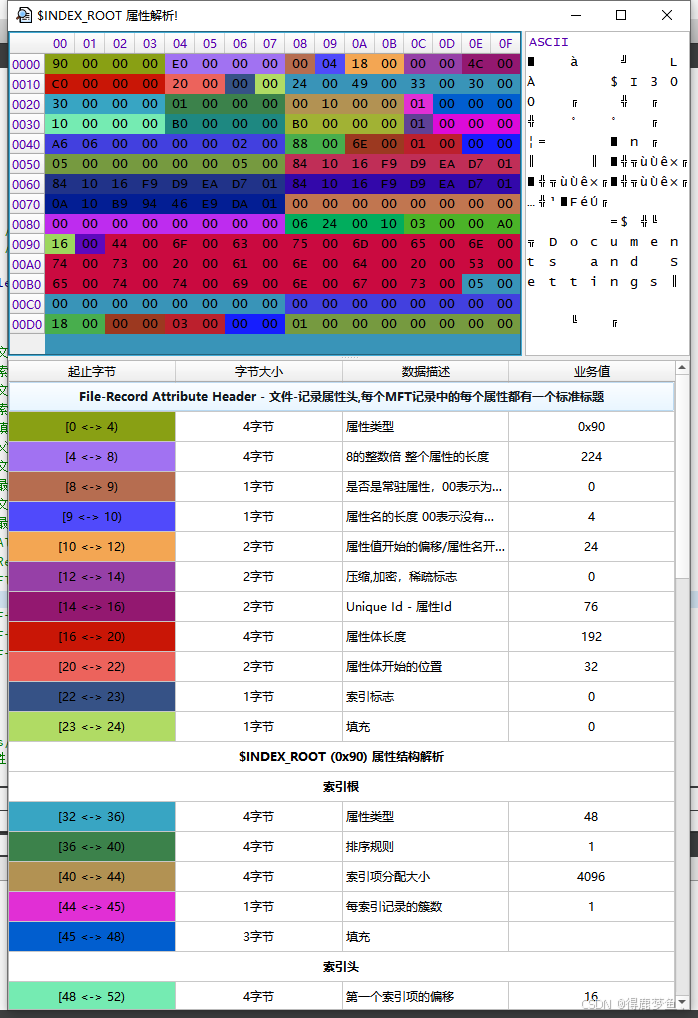Select the lime [23 <-> 24) color cell

pyautogui.click(x=92, y=726)
